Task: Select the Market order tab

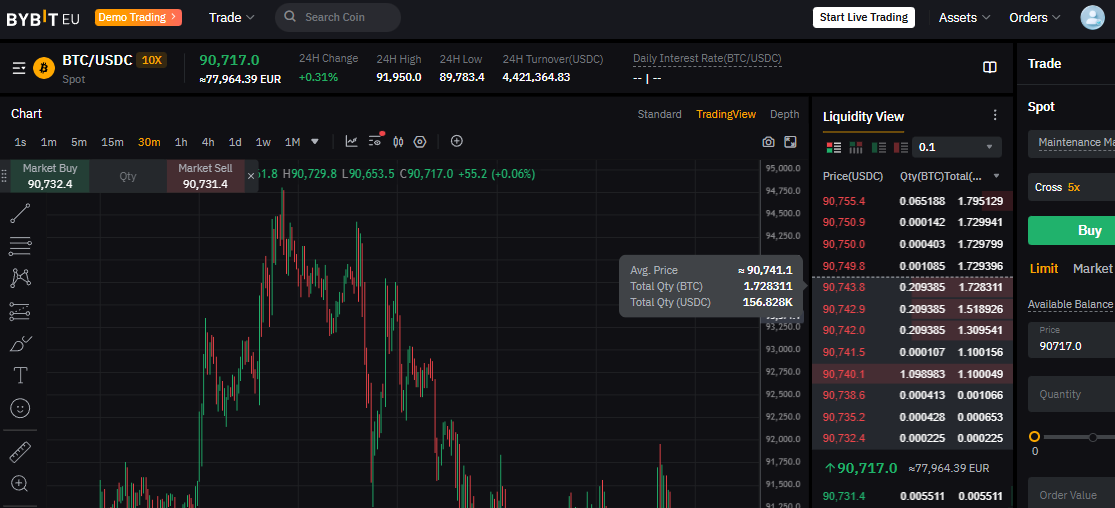Action: 1092,268
